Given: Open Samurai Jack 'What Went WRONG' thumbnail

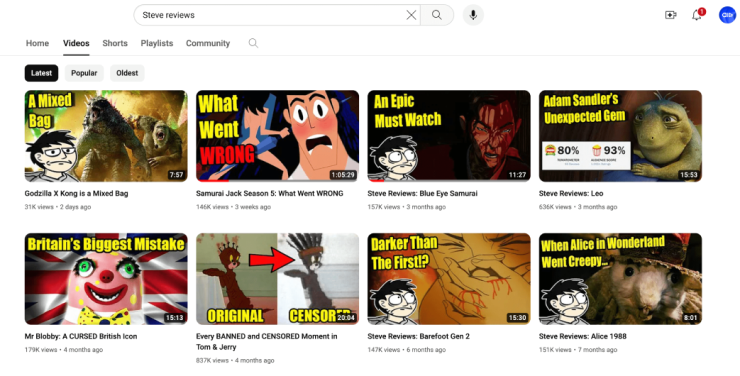Looking at the screenshot, I should (x=278, y=136).
